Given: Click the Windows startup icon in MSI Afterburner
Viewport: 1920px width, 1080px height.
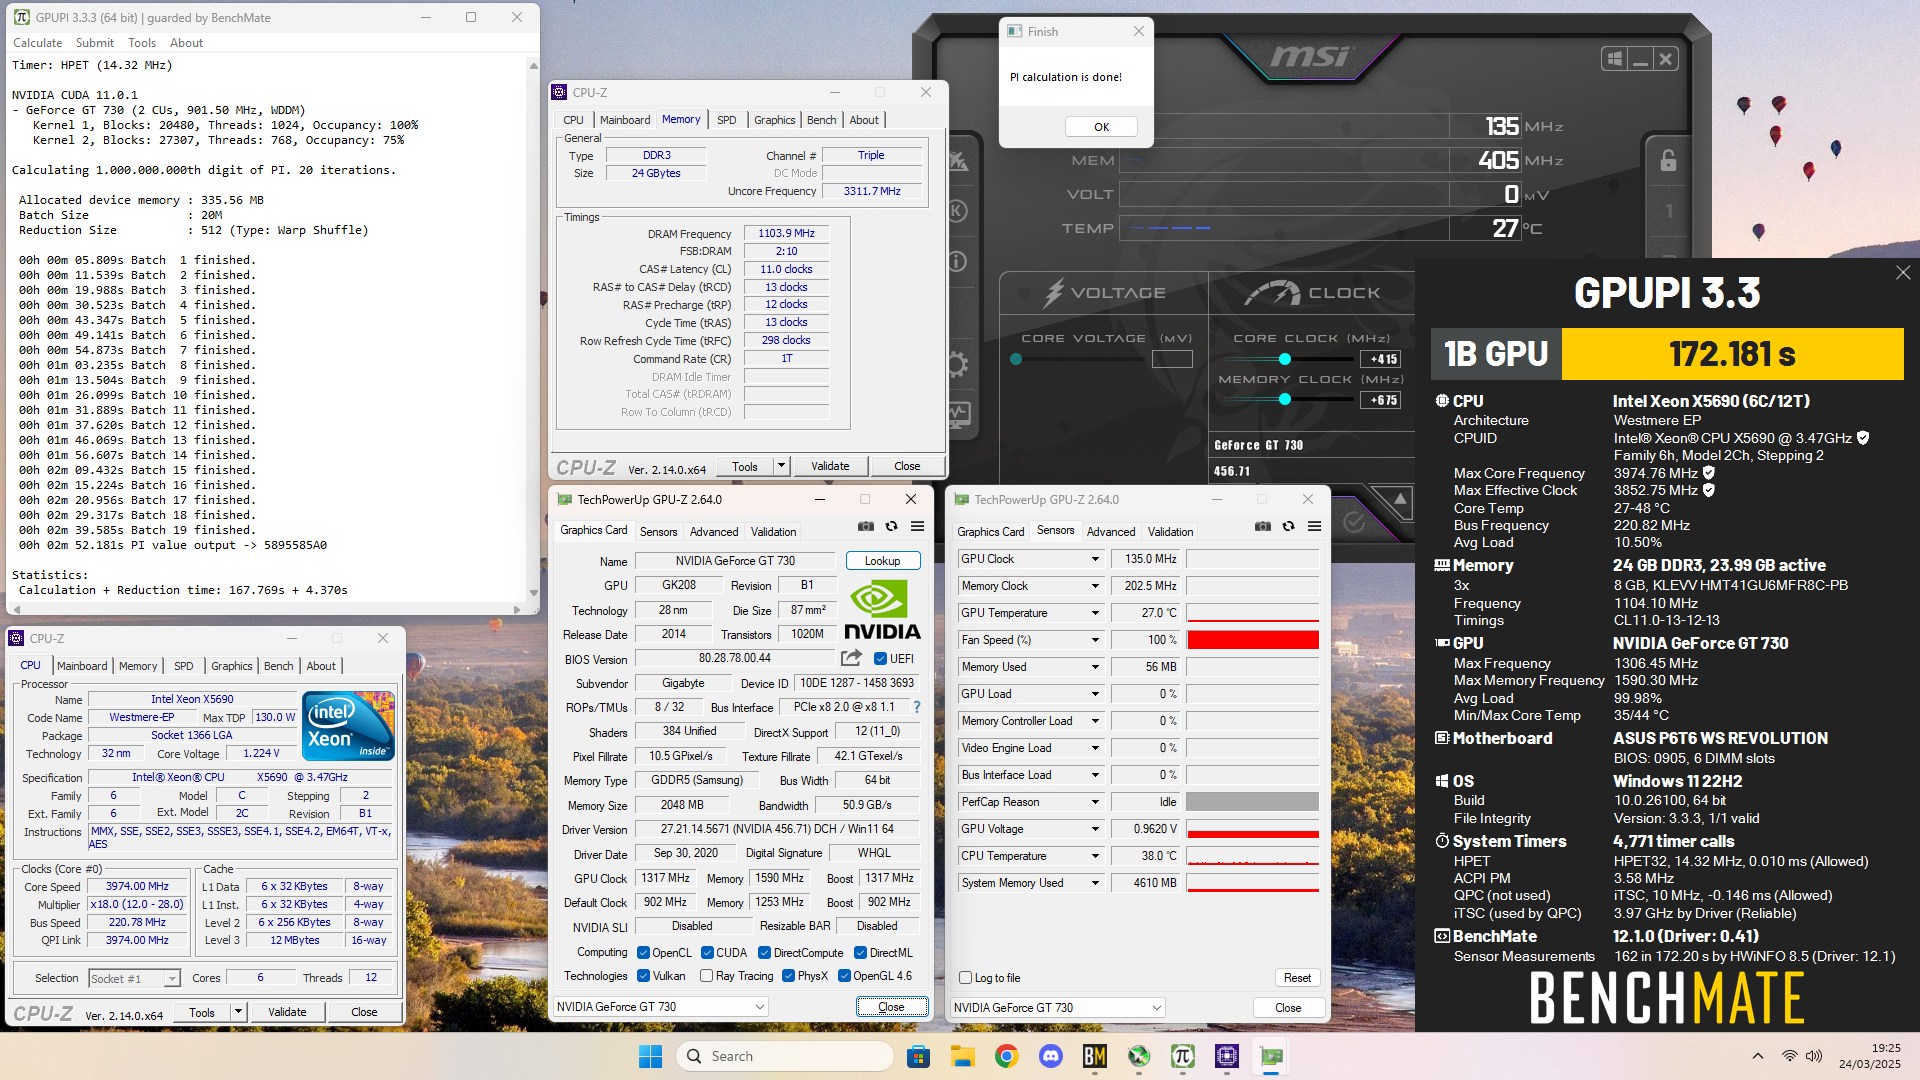Looking at the screenshot, I should [1614, 59].
